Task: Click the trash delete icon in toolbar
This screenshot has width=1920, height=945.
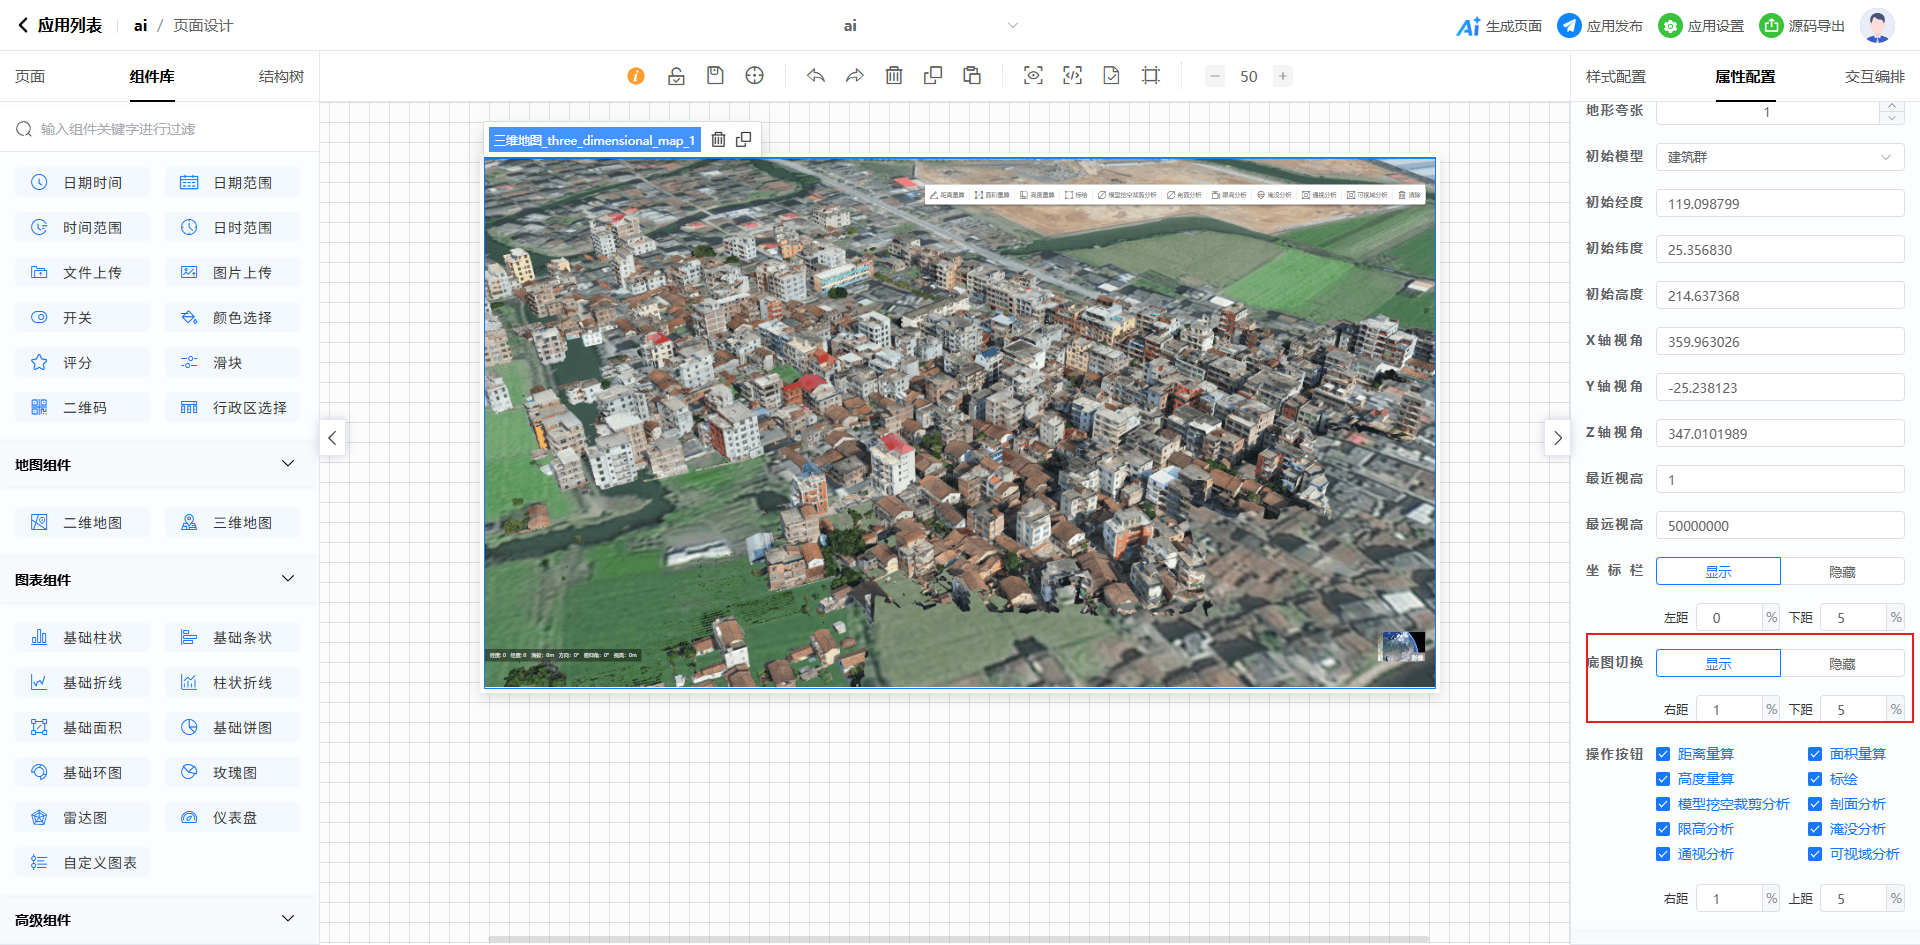Action: coord(894,76)
